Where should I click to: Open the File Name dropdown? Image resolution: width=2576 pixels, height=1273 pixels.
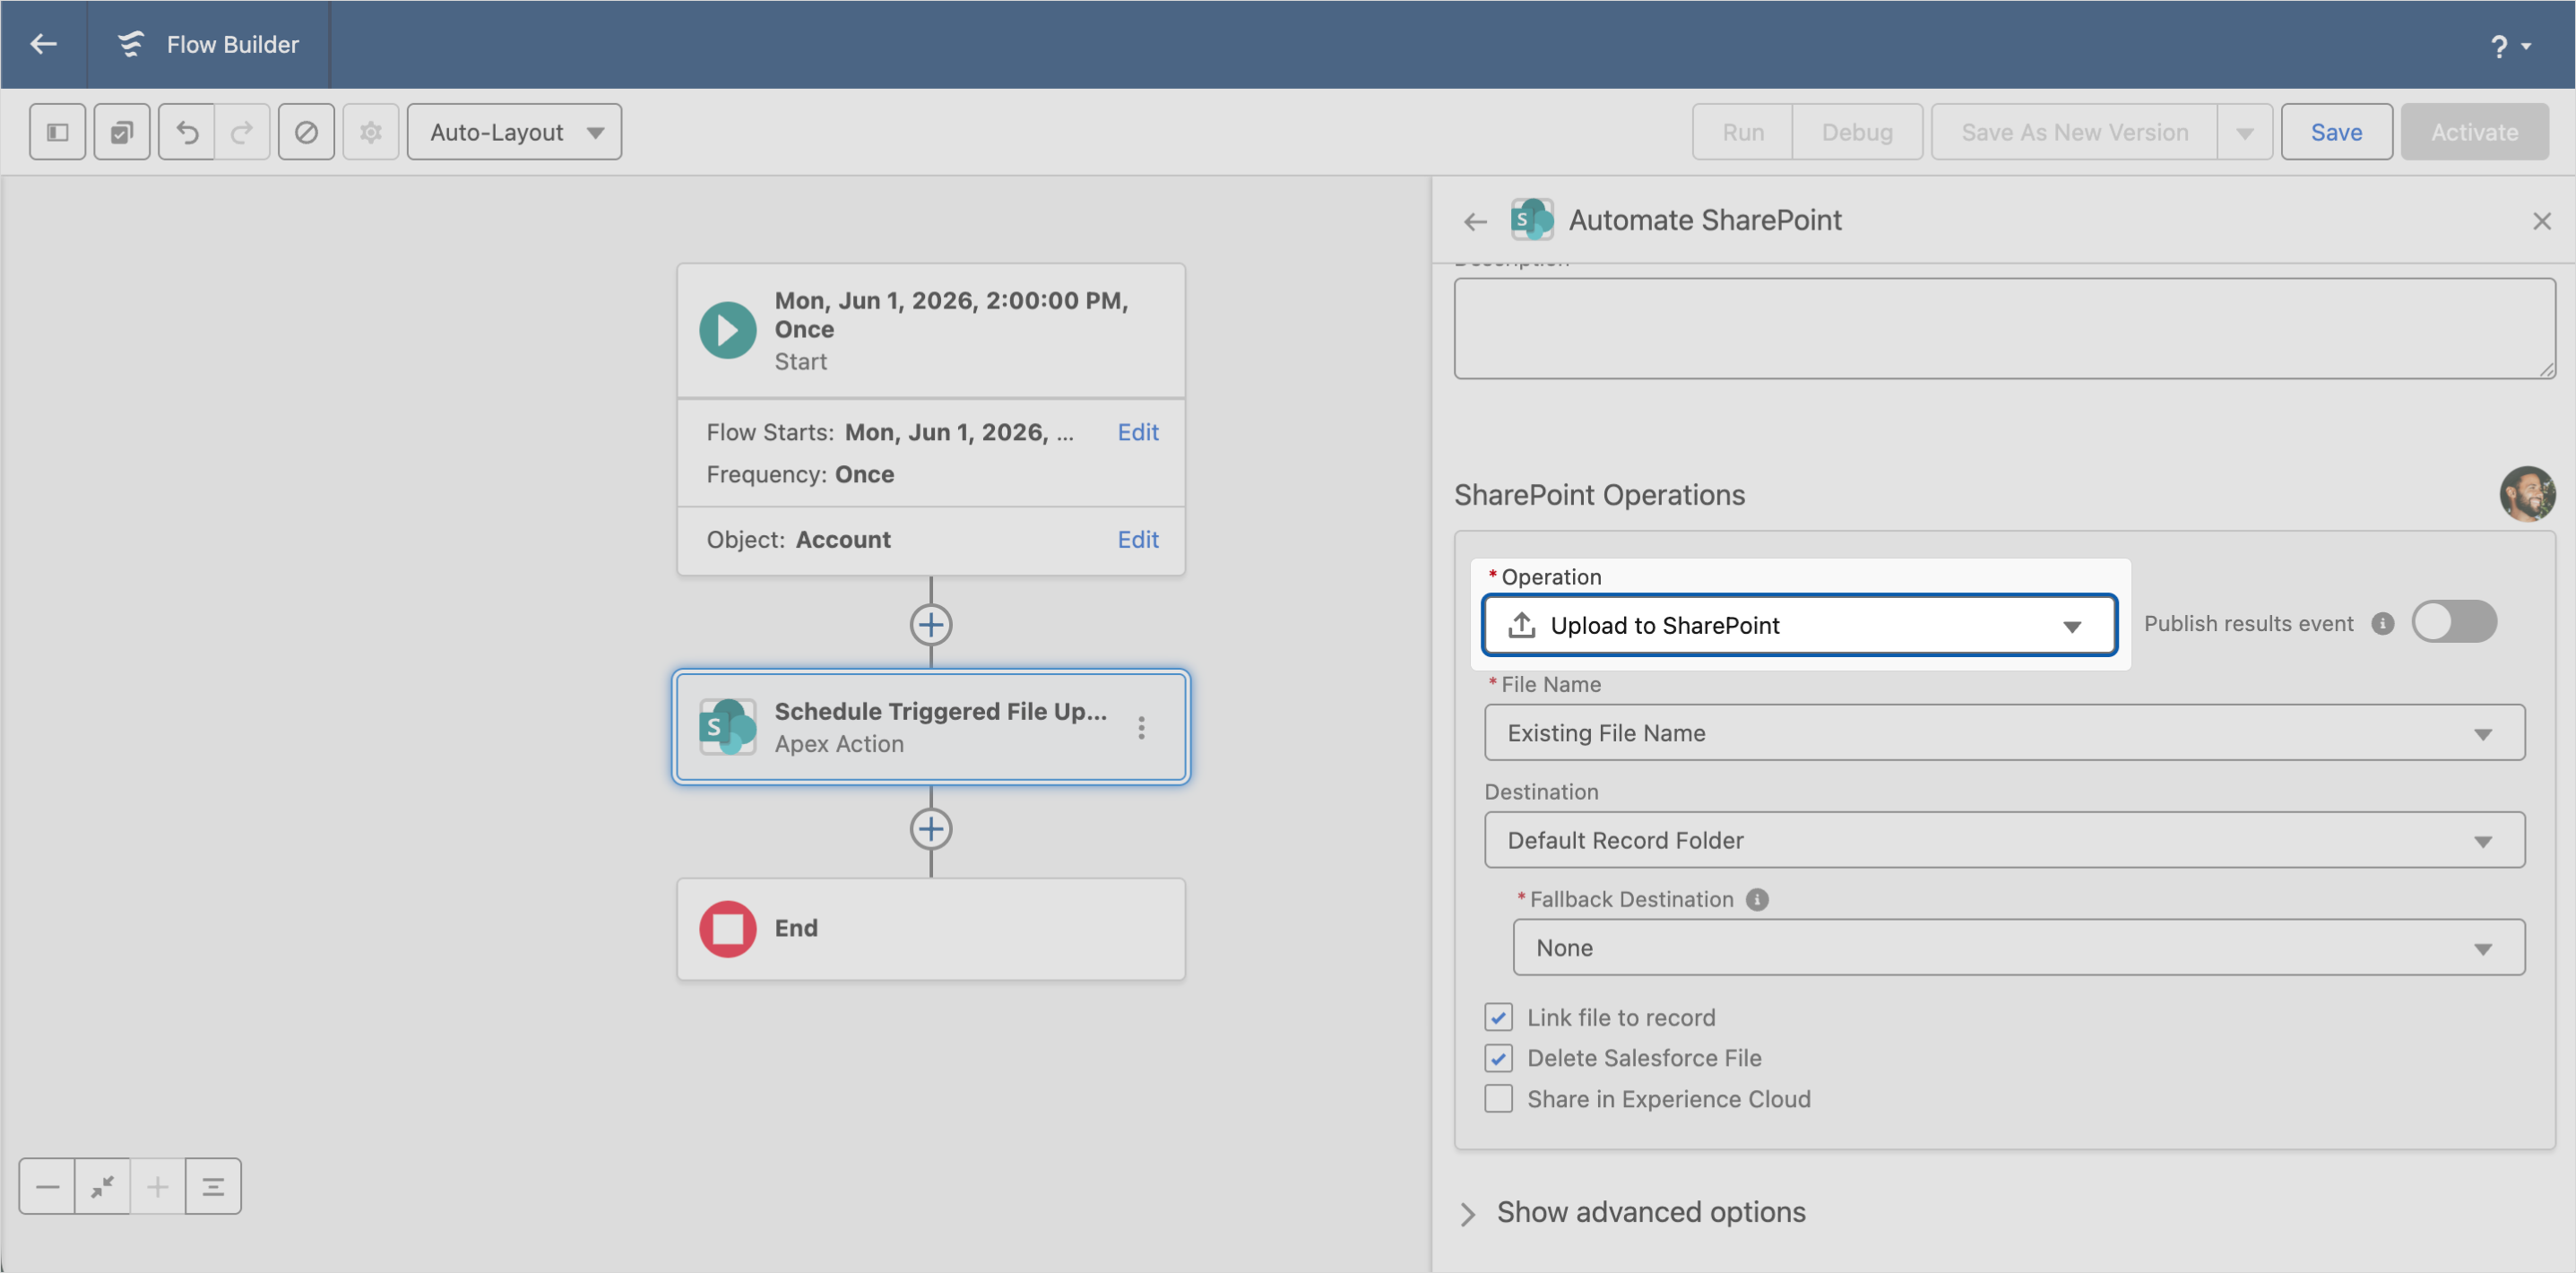[x=2004, y=733]
